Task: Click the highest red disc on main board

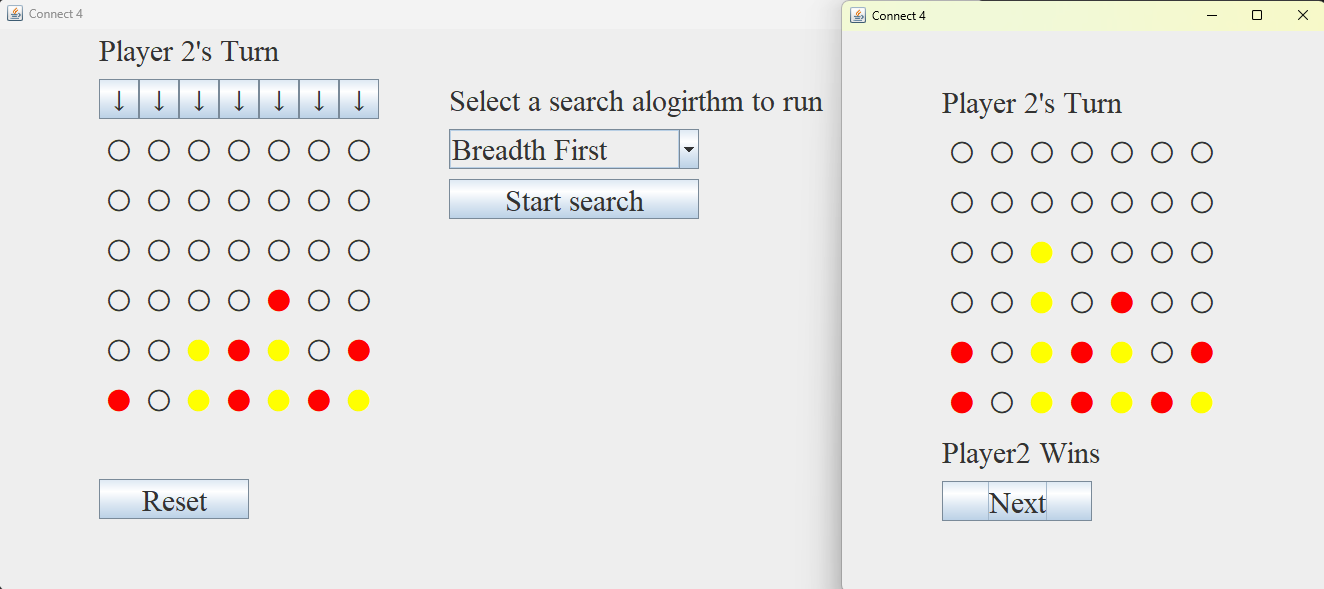Action: (x=279, y=300)
